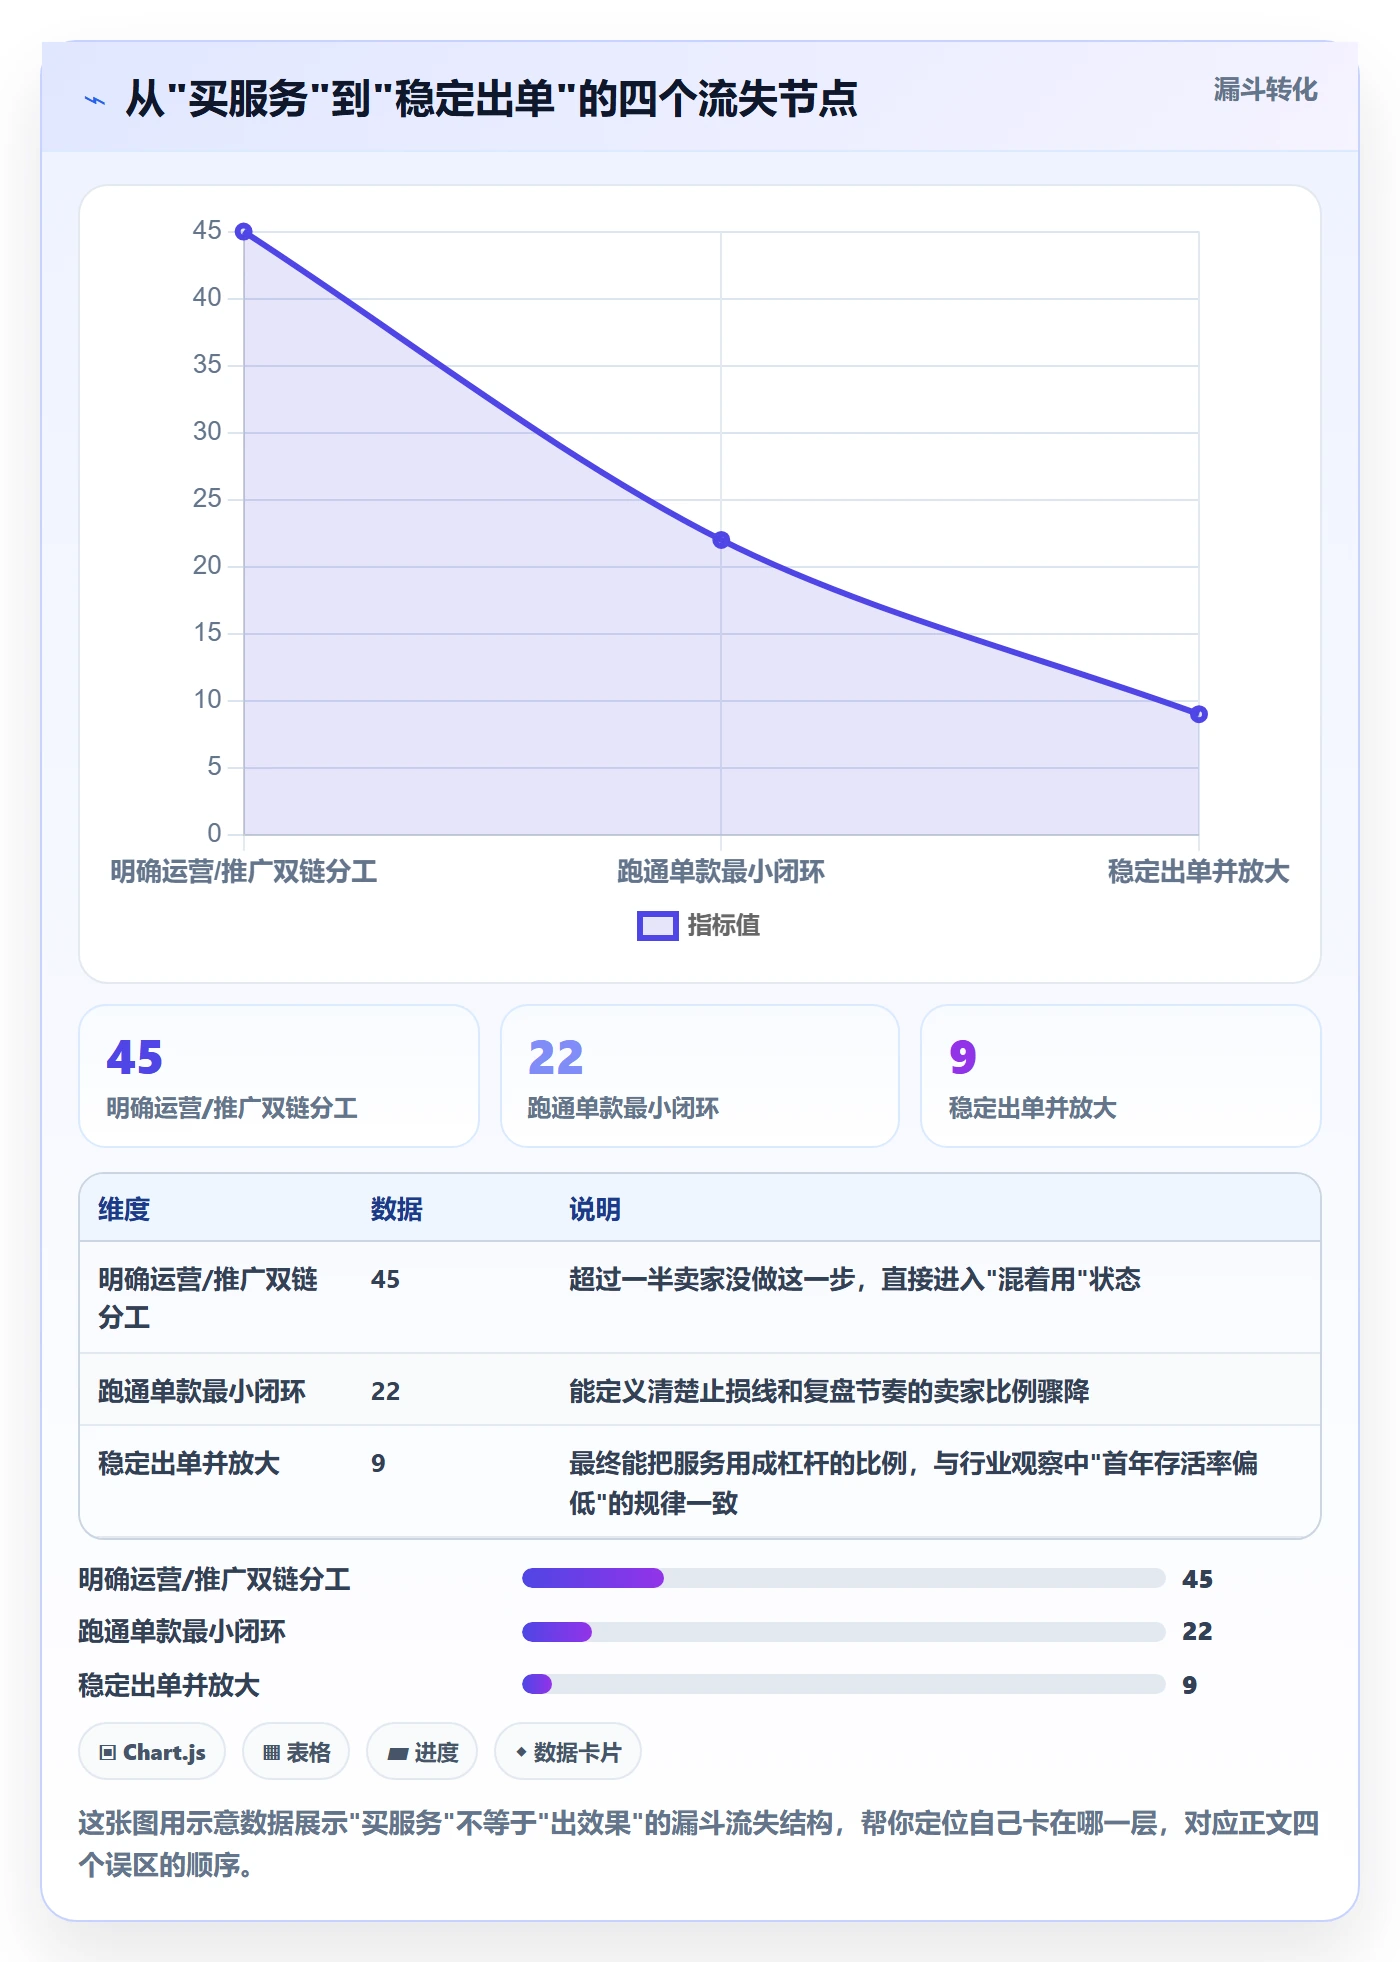Click the 明确运营/推广双链分工 x-axis label
Screen dimensions: 1400x1962
click(x=244, y=872)
